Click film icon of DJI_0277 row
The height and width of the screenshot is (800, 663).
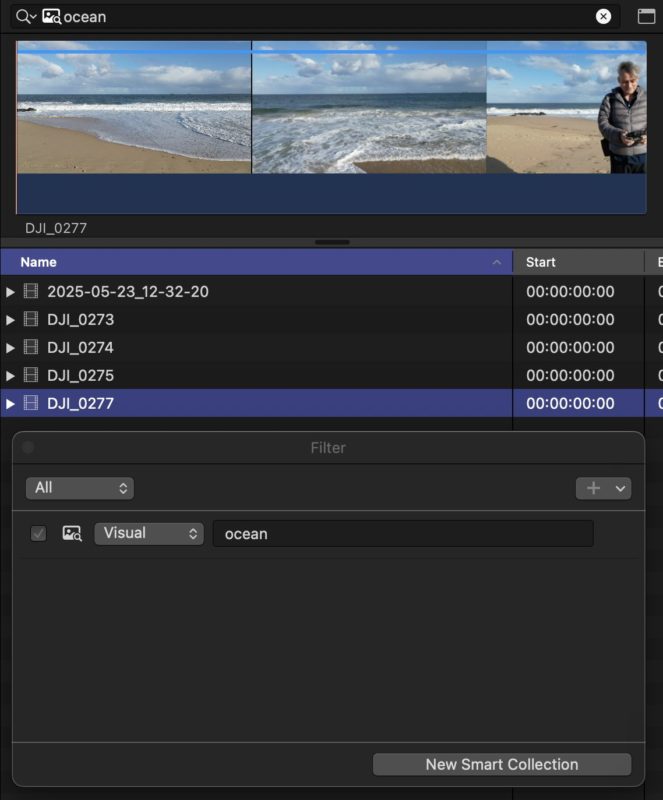pyautogui.click(x=31, y=403)
